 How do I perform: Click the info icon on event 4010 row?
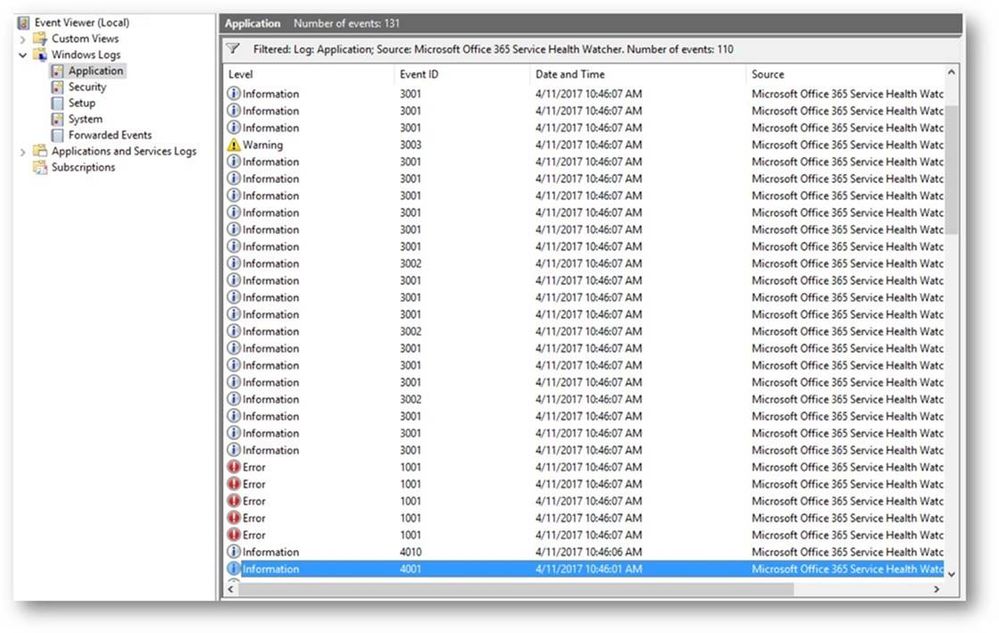click(234, 551)
